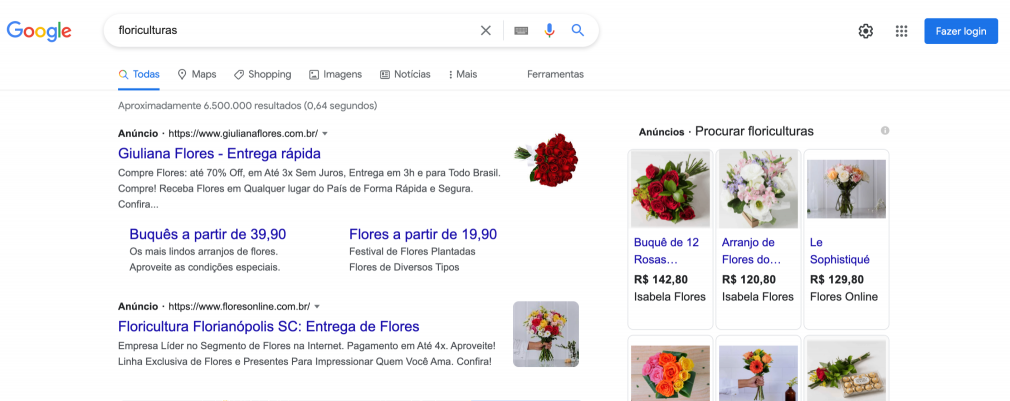Screen dimensions: 1010x401
Task: Expand the arrow next to floresonline.com.br URL
Action: (317, 306)
